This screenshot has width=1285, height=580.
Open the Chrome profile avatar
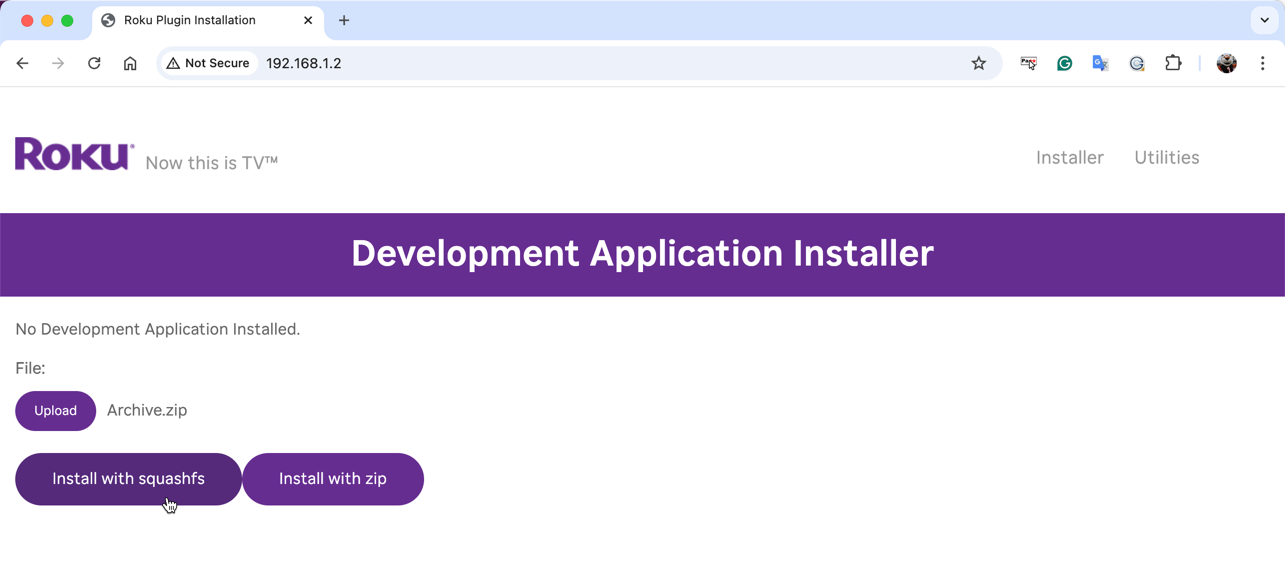[1227, 63]
